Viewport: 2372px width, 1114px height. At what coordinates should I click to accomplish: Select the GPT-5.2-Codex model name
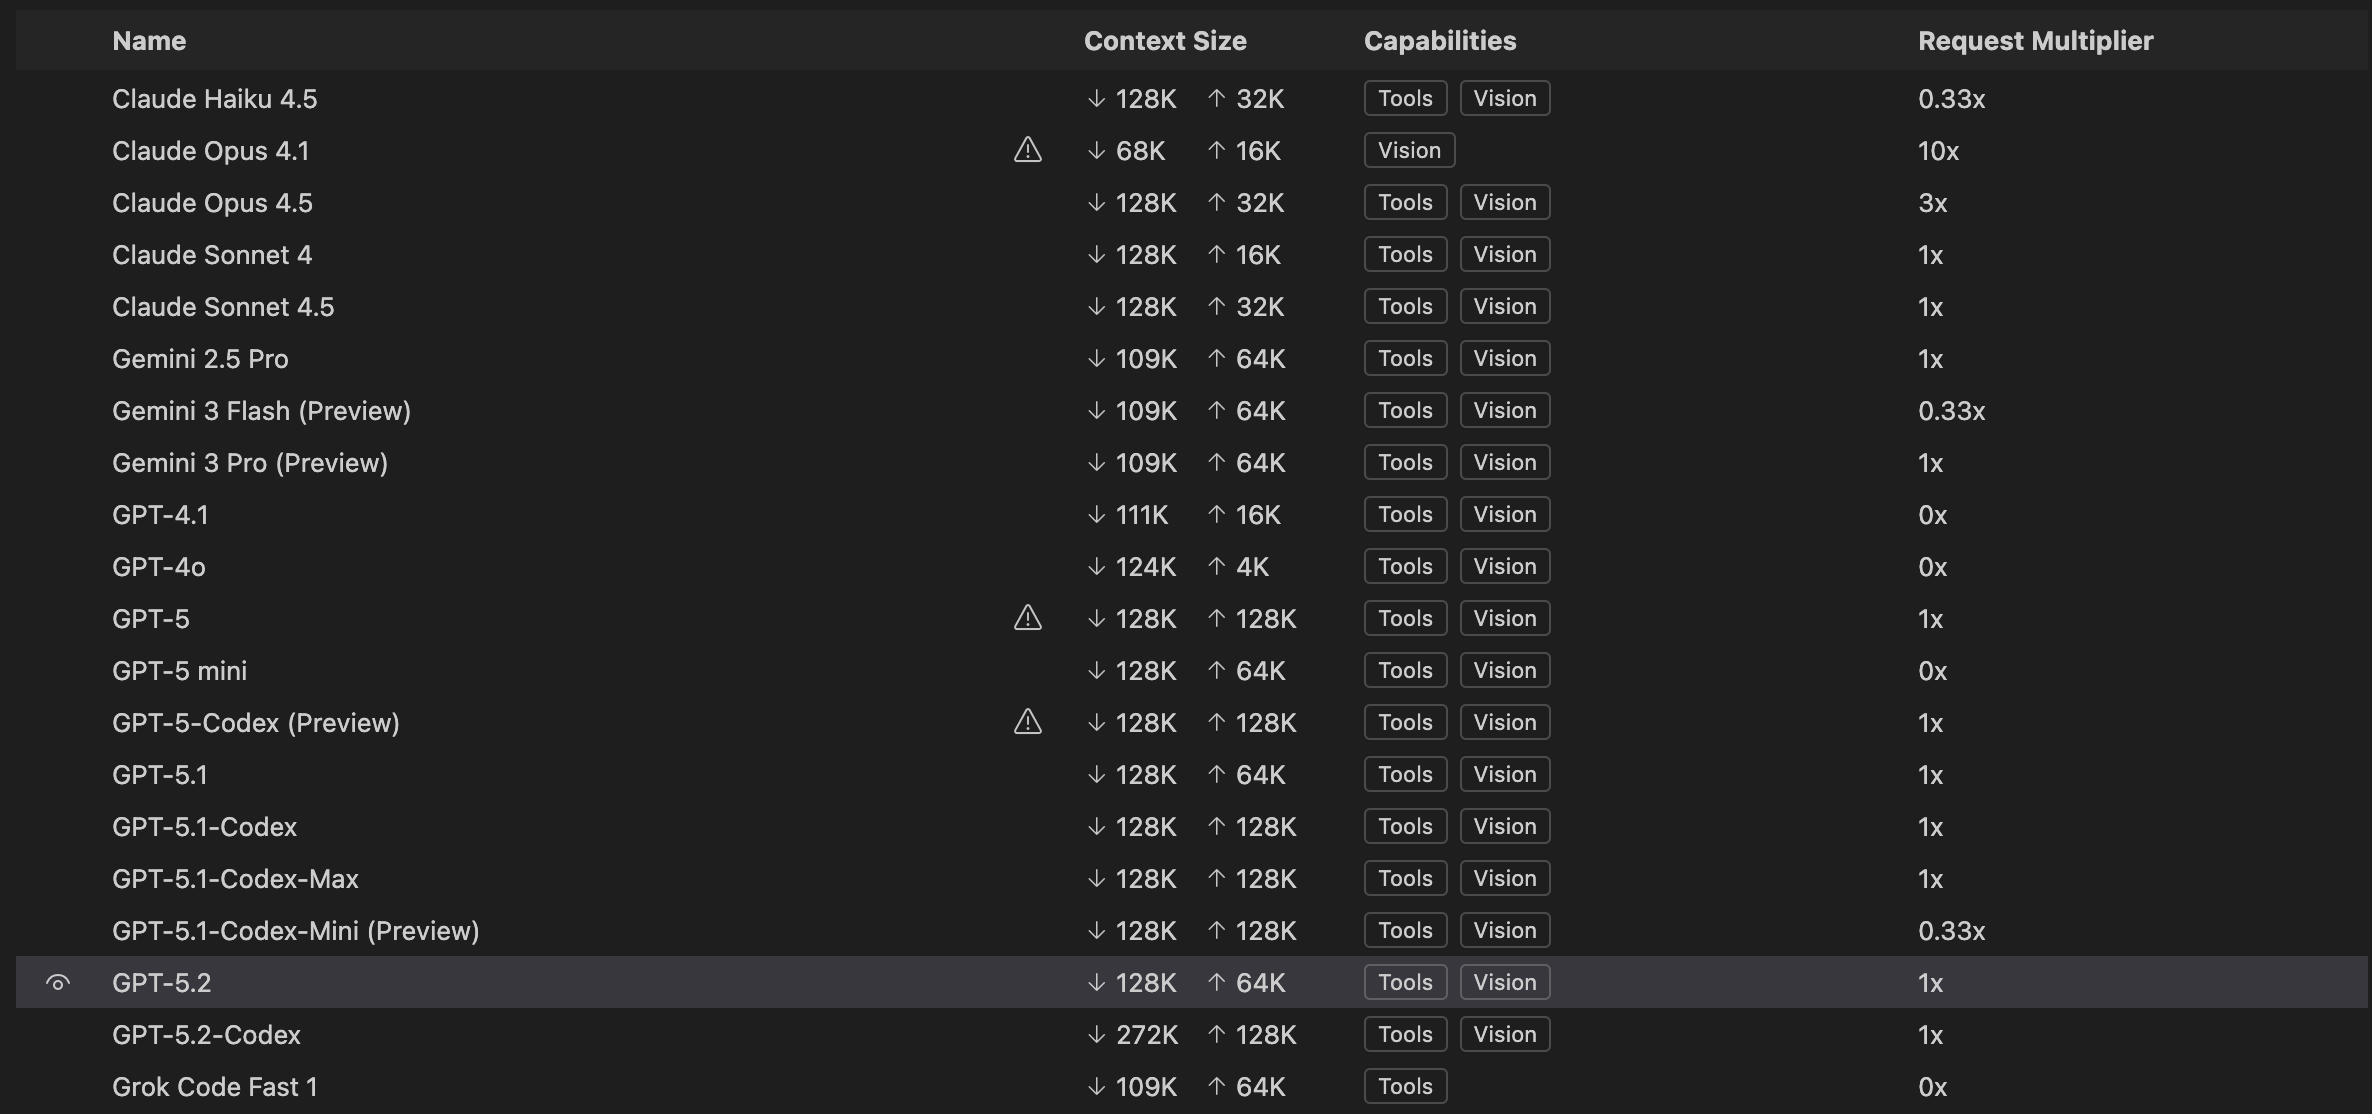click(x=206, y=1035)
